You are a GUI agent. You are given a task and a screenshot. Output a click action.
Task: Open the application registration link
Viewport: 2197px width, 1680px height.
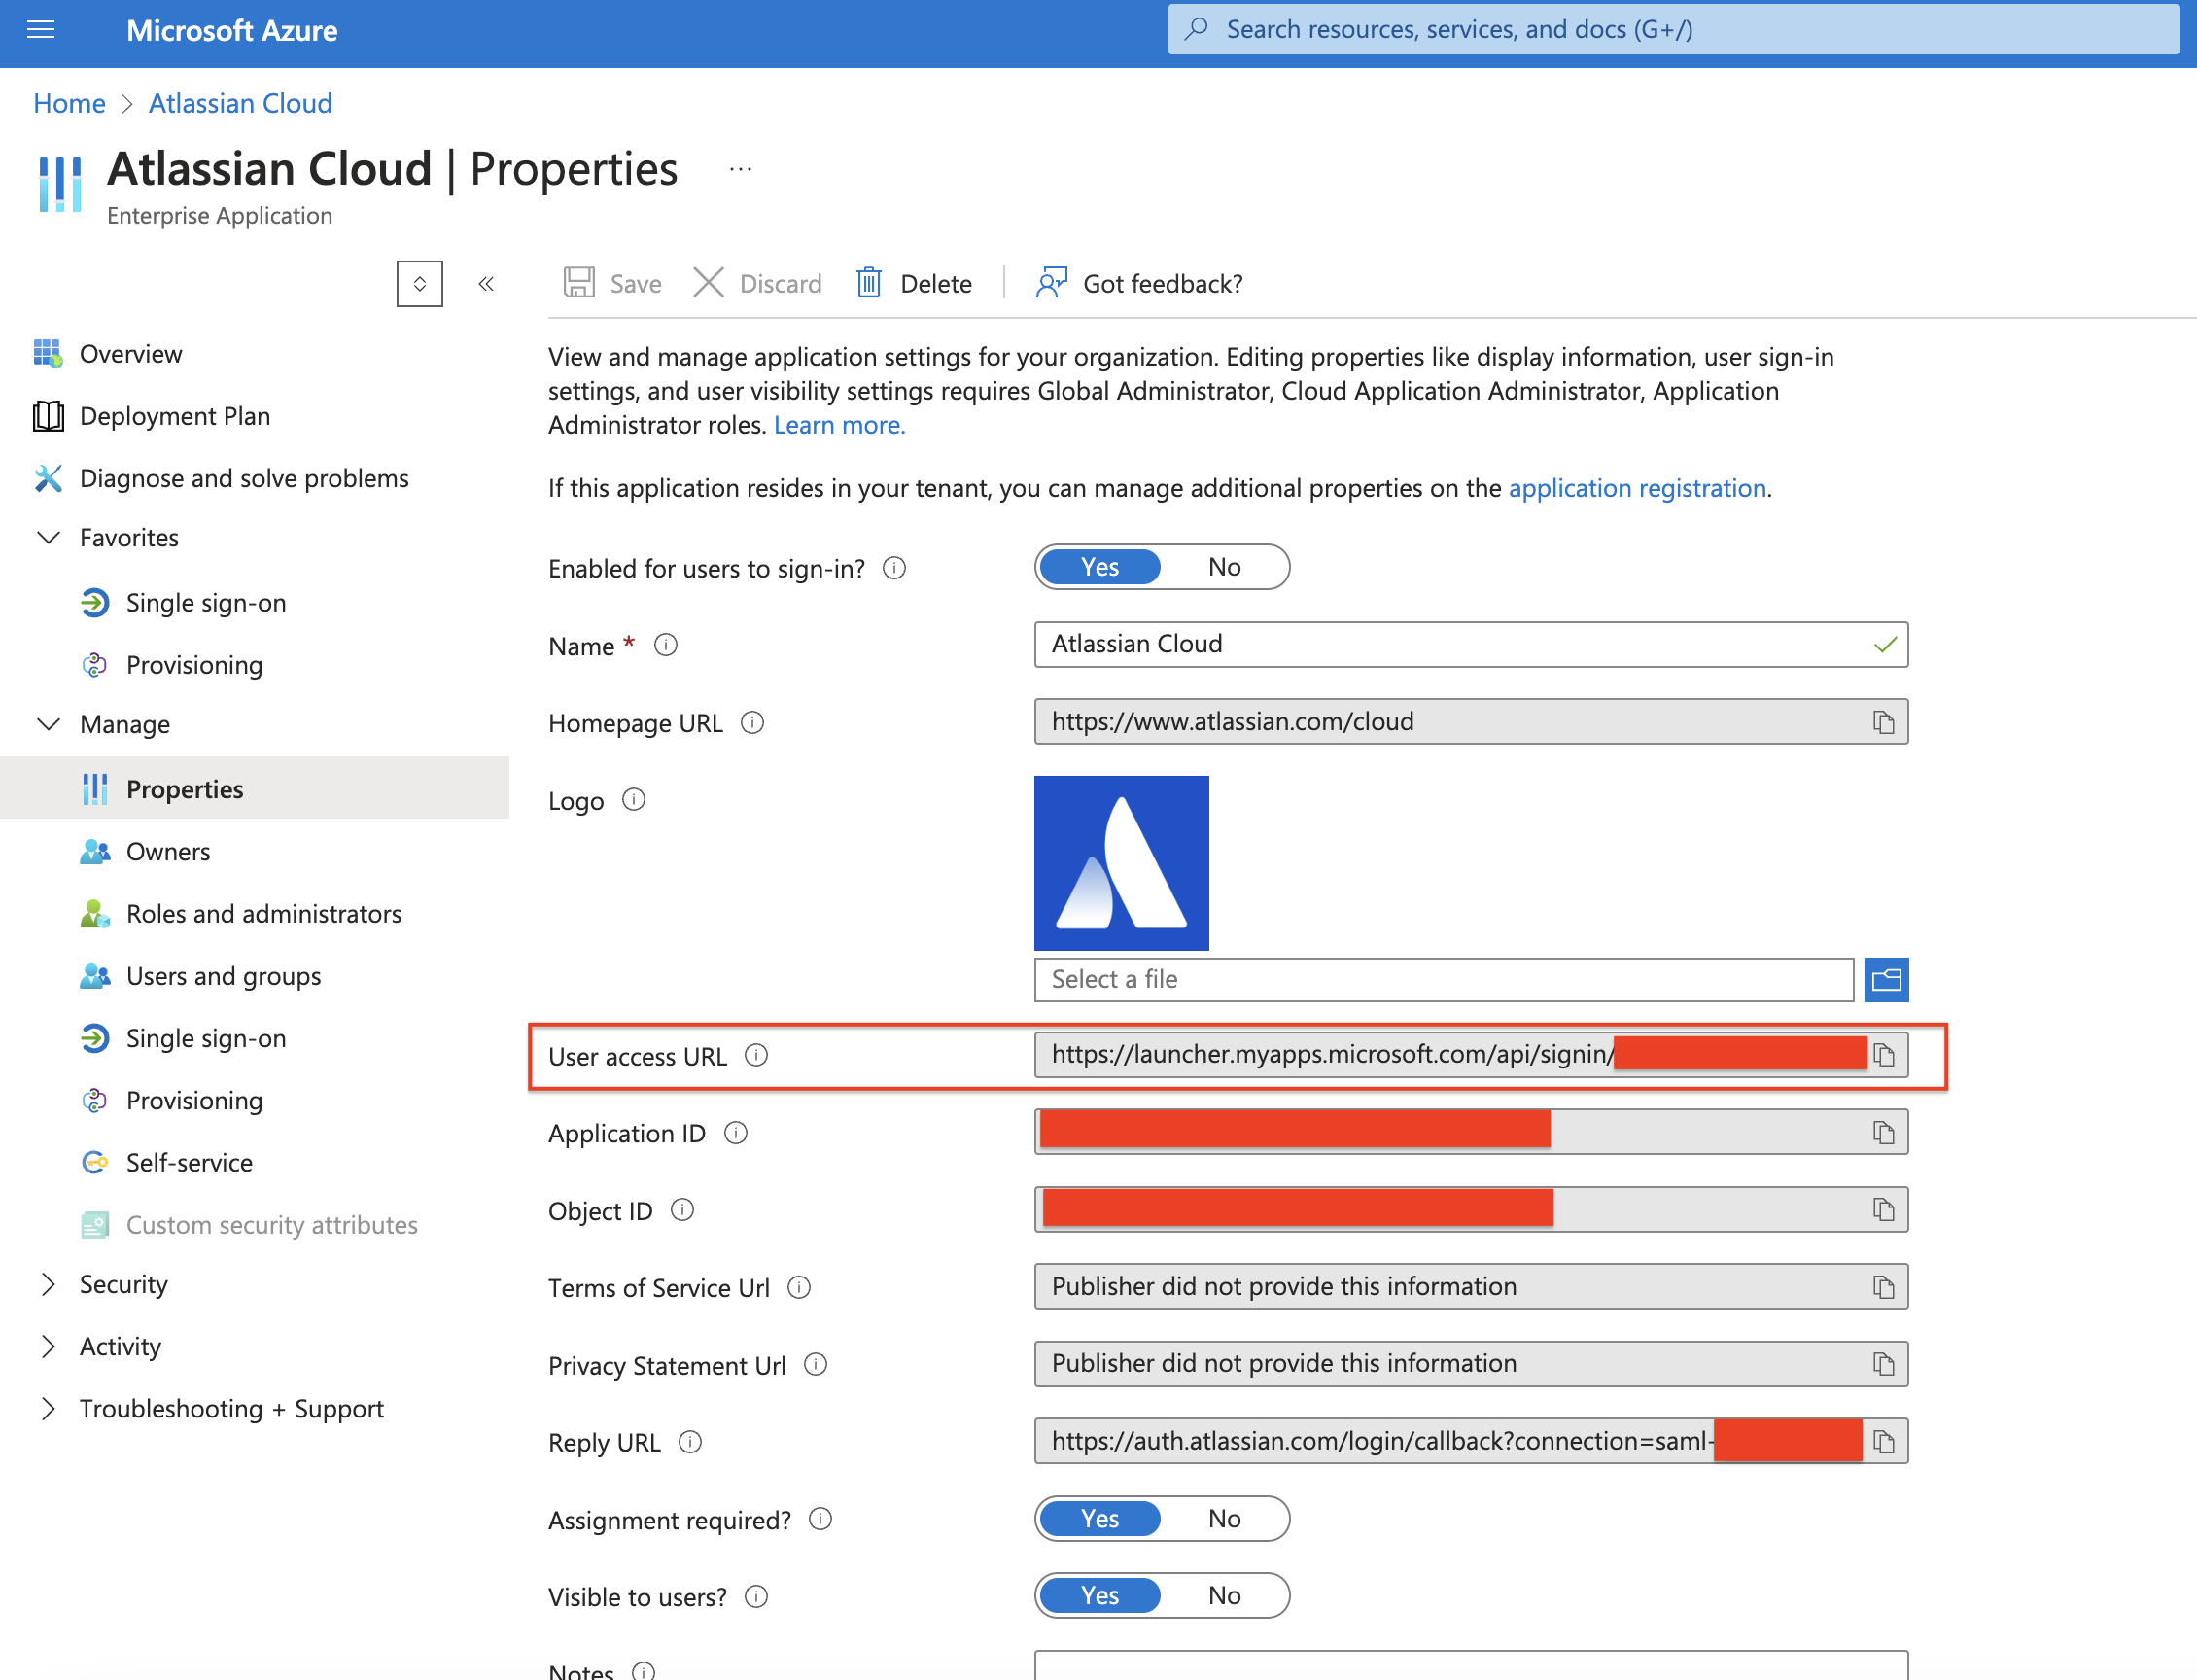pyautogui.click(x=1637, y=488)
